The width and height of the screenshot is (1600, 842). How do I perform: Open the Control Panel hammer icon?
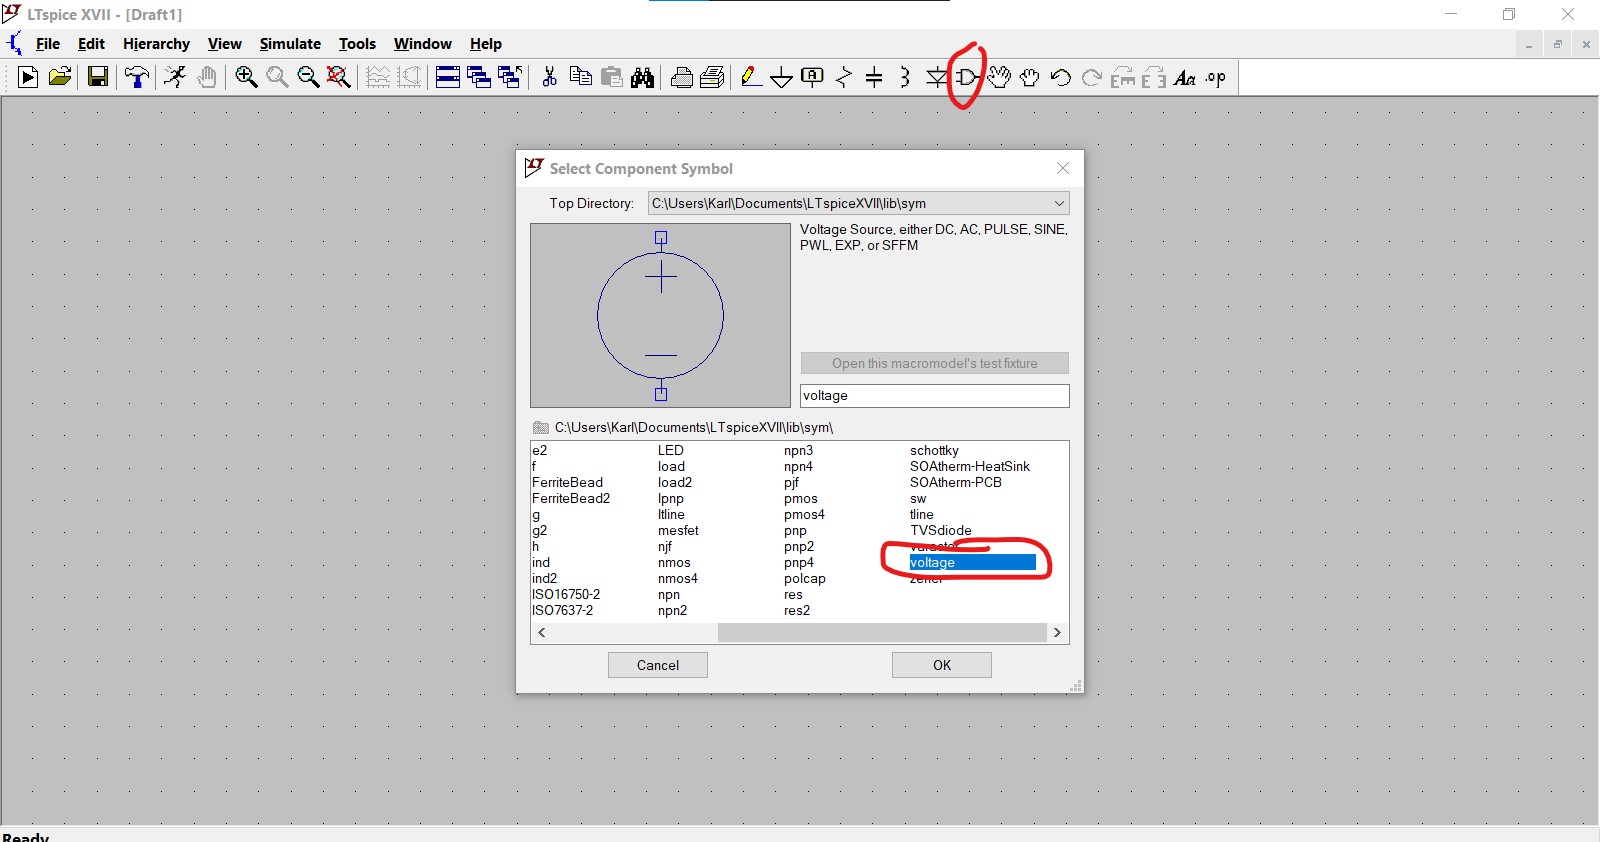(x=137, y=77)
